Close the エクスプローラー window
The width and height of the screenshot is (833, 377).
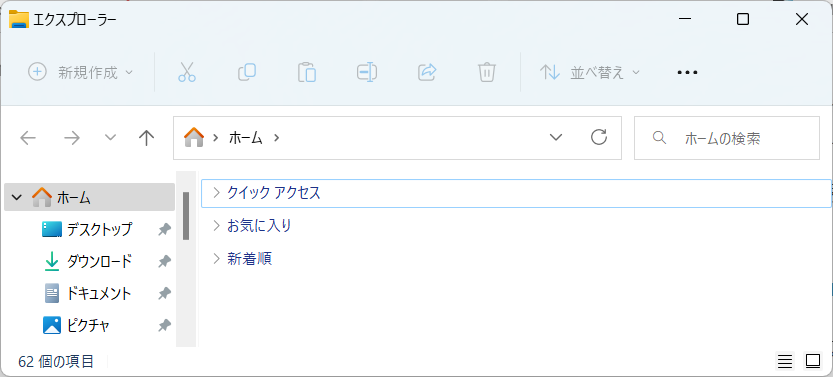coord(802,20)
